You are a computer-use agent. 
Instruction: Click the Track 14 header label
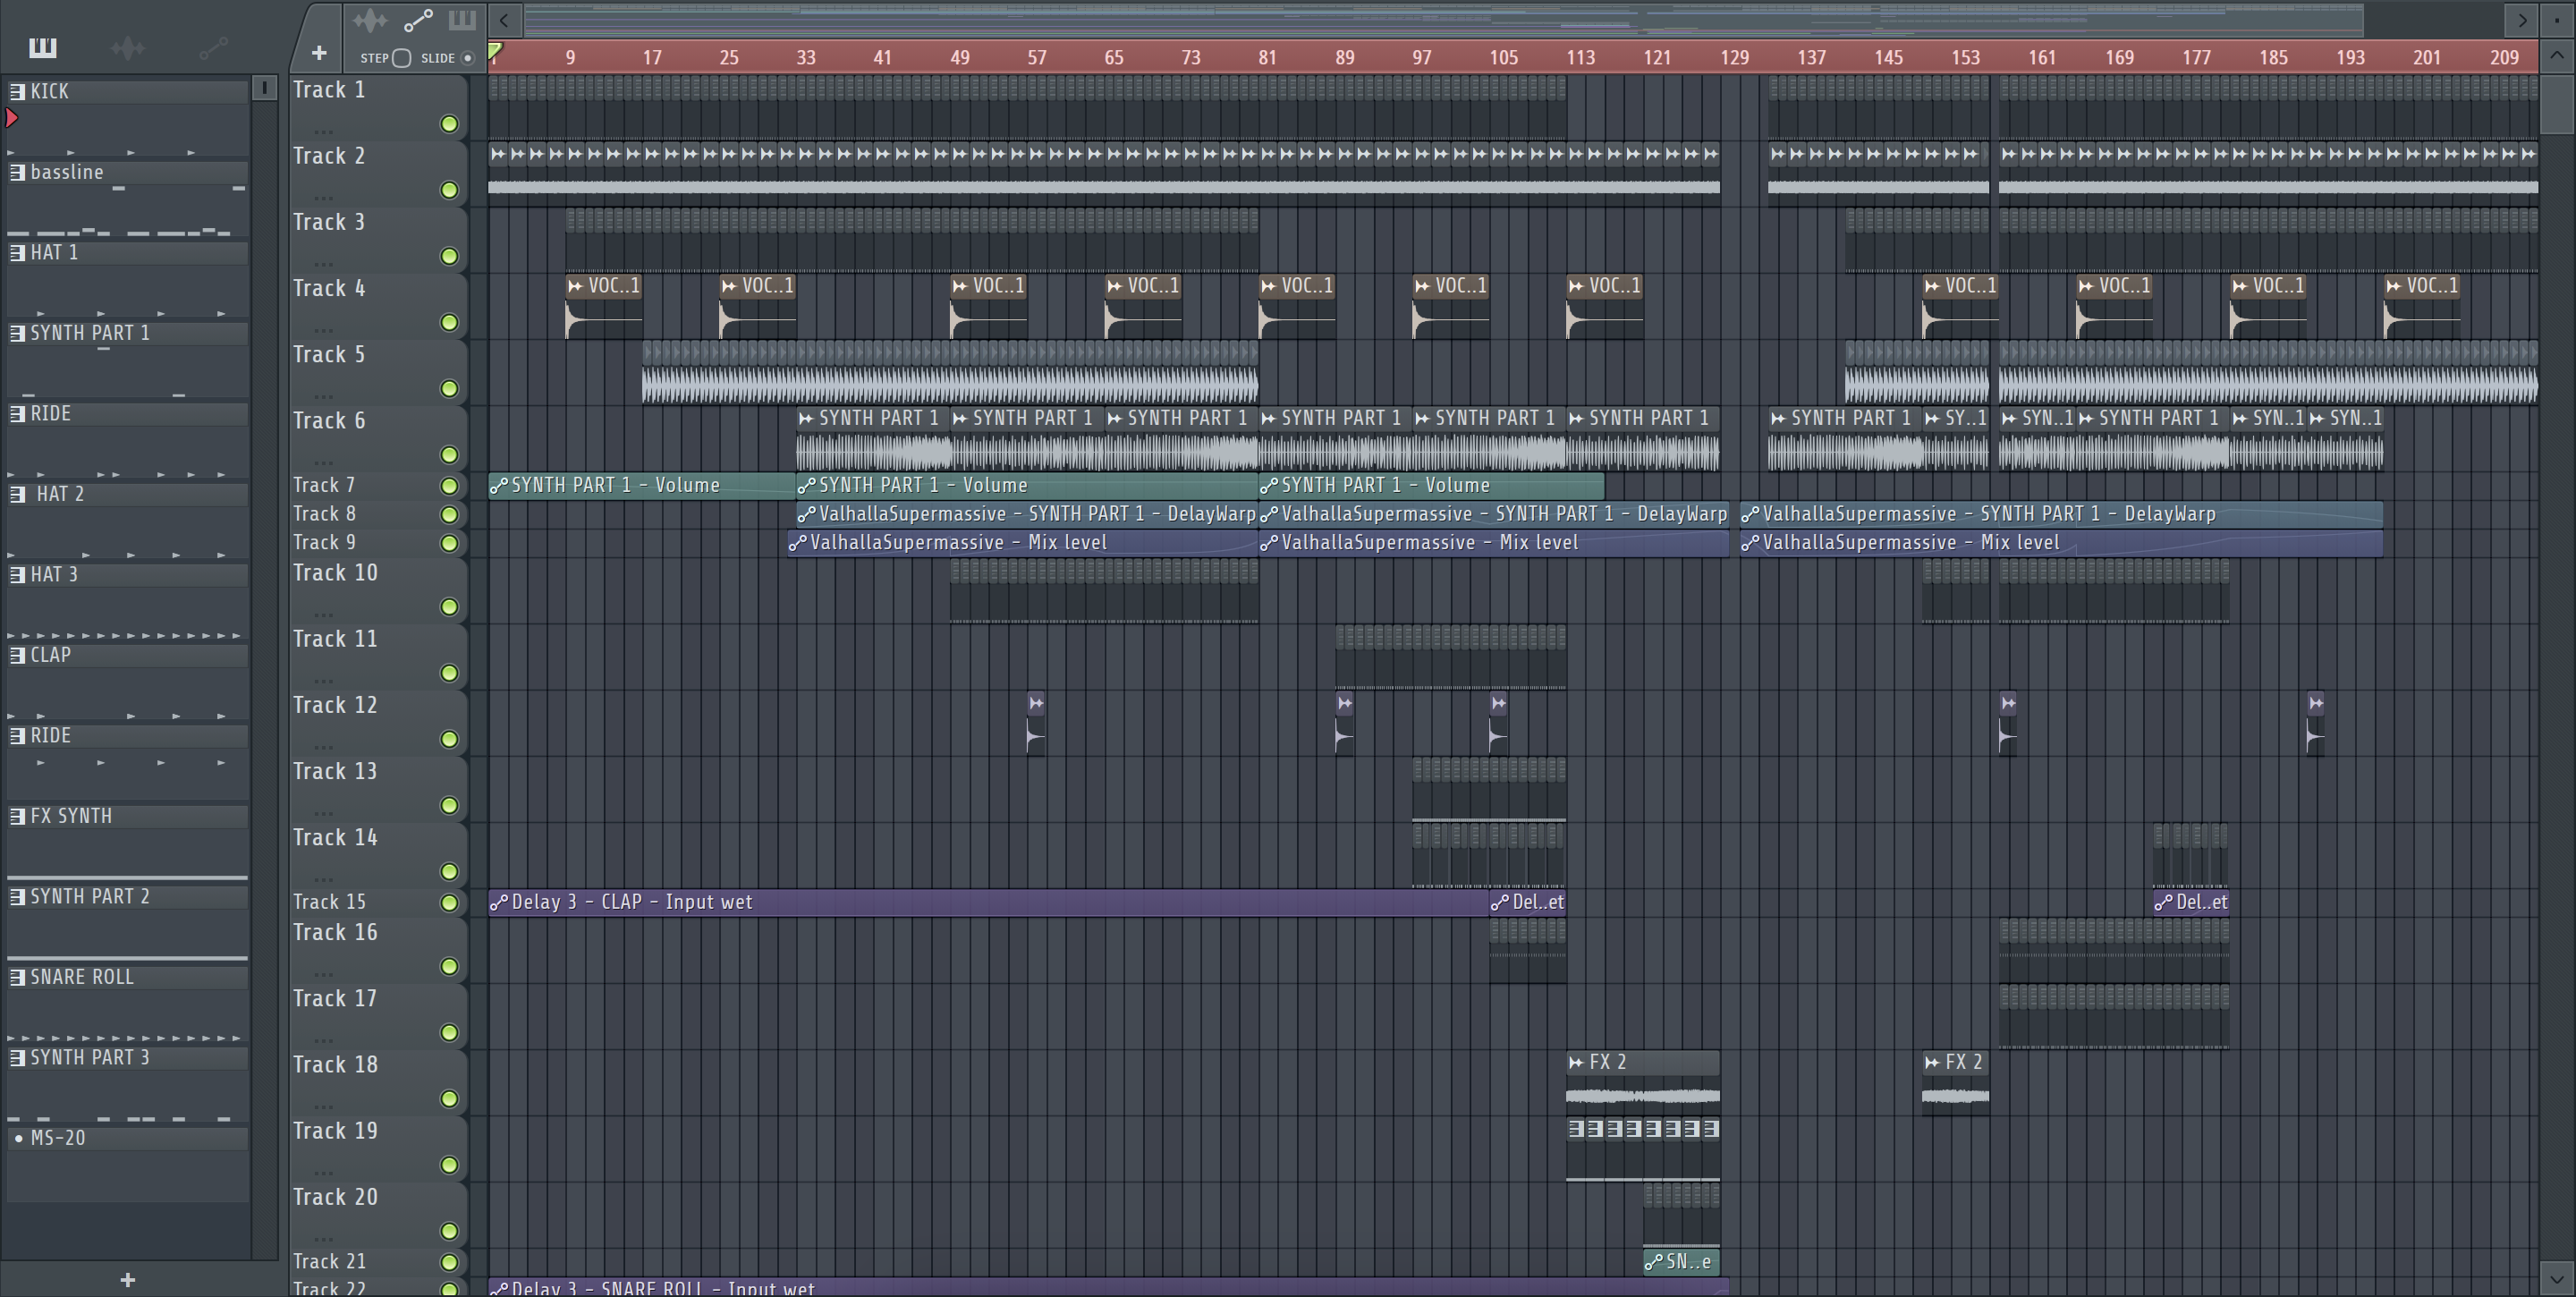pos(335,838)
